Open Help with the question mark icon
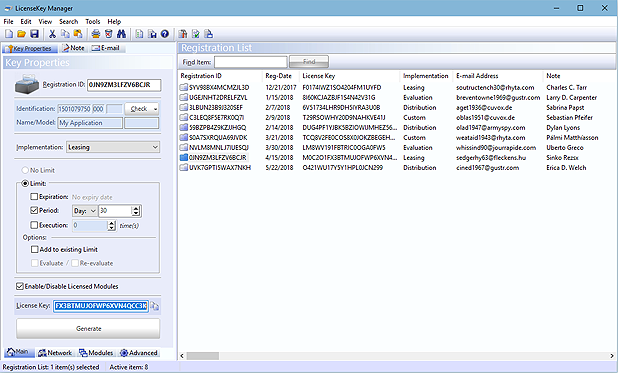 165,34
